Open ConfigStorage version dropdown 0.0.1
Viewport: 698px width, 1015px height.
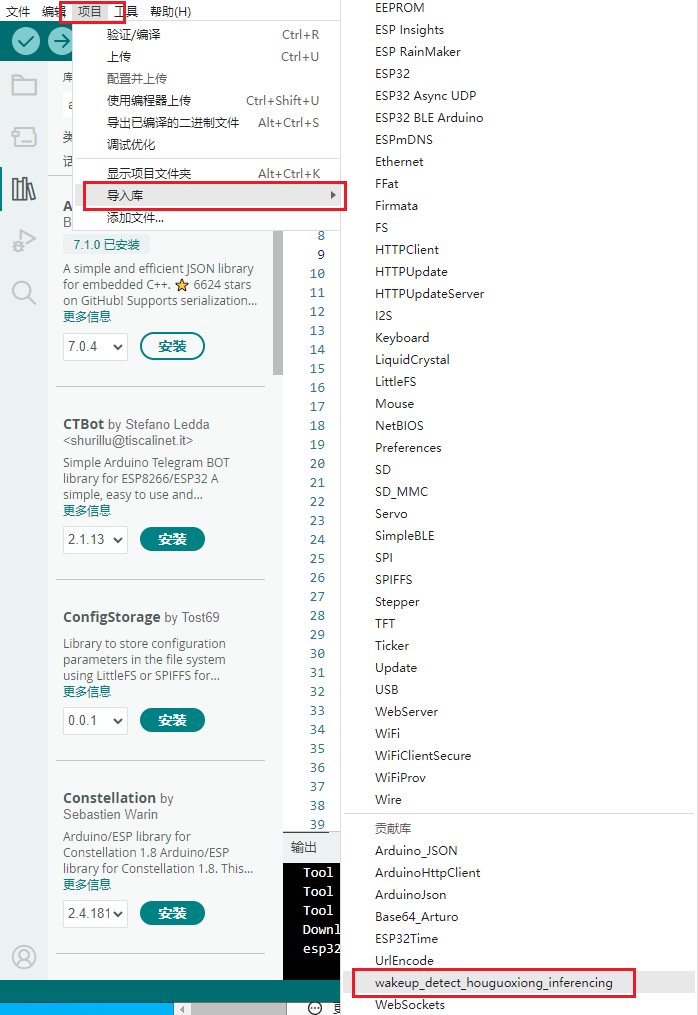point(95,720)
